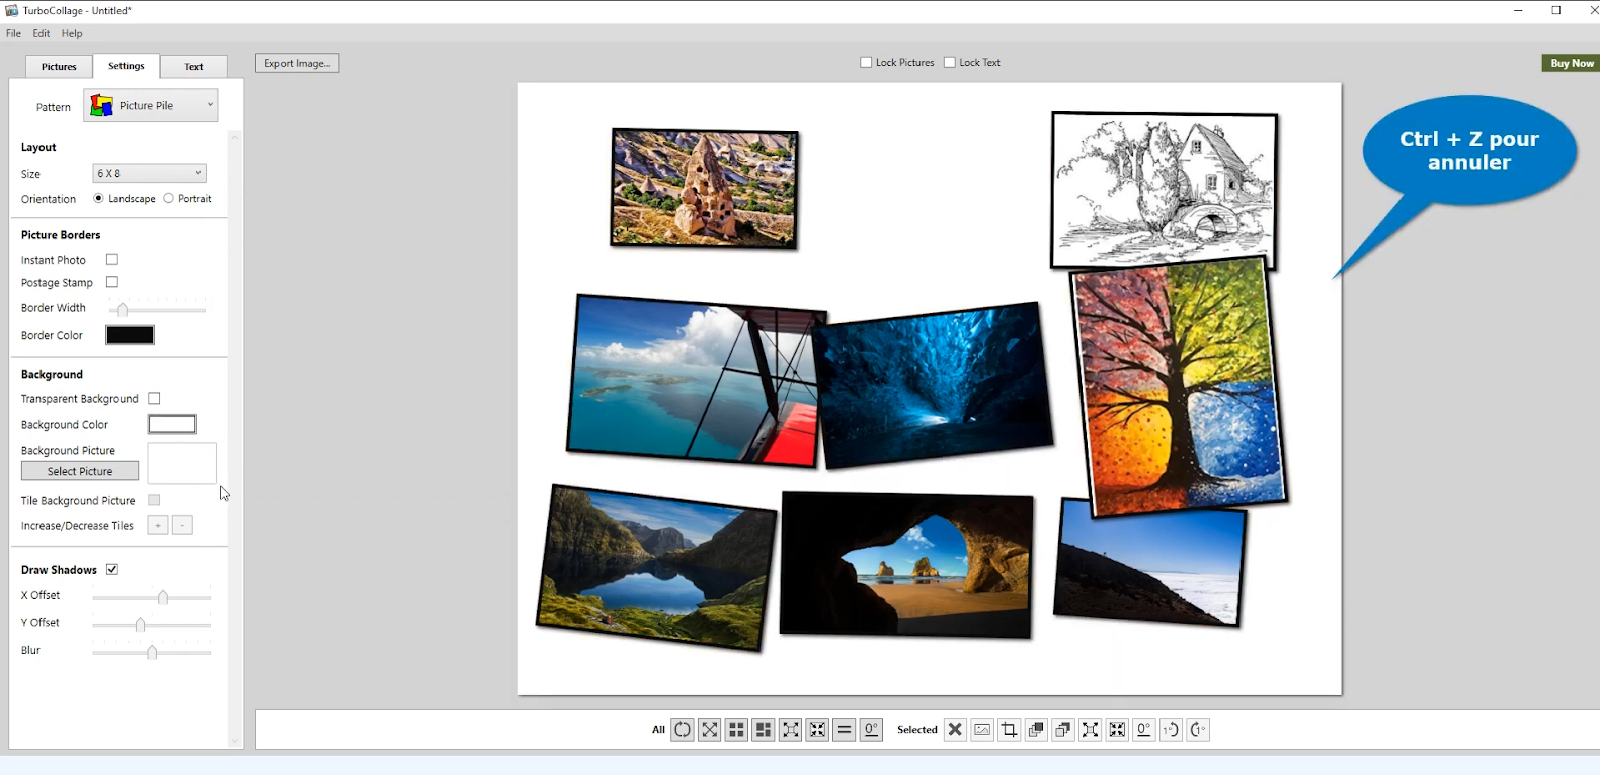This screenshot has height=775, width=1600.
Task: Select the rock formation photo in the collage
Action: click(x=705, y=188)
